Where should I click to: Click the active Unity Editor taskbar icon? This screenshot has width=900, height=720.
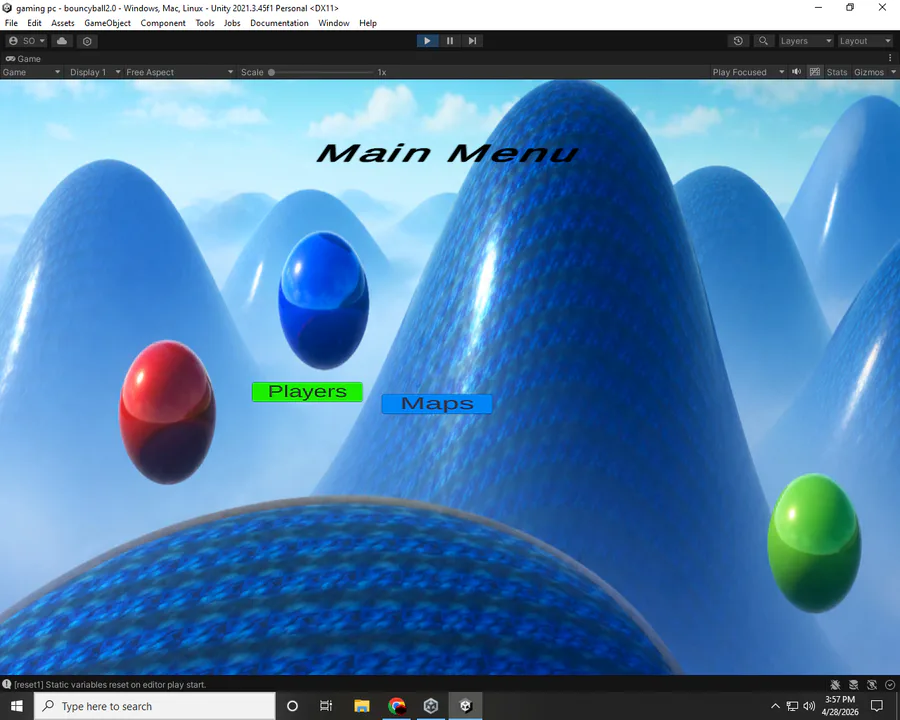click(x=465, y=706)
